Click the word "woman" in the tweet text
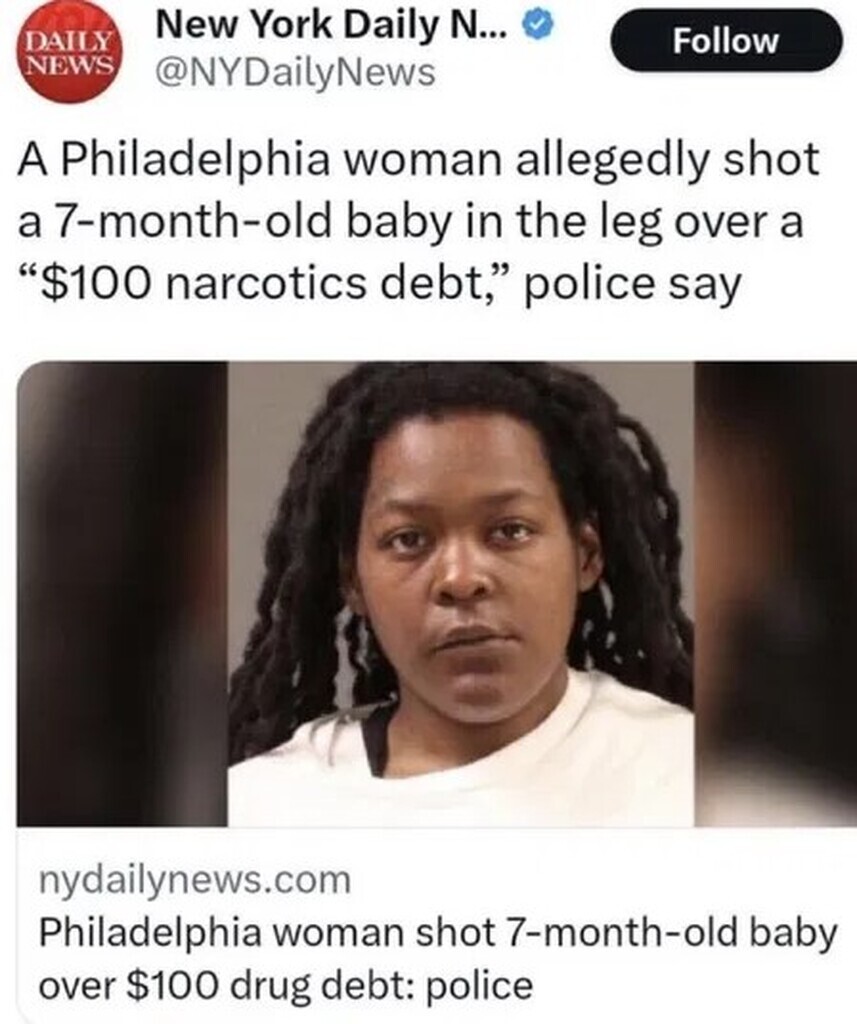The height and width of the screenshot is (1024, 857). [423, 160]
